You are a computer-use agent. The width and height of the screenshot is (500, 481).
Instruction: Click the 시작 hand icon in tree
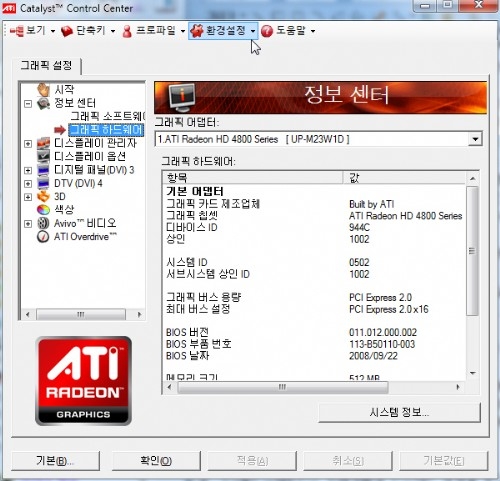[x=43, y=89]
